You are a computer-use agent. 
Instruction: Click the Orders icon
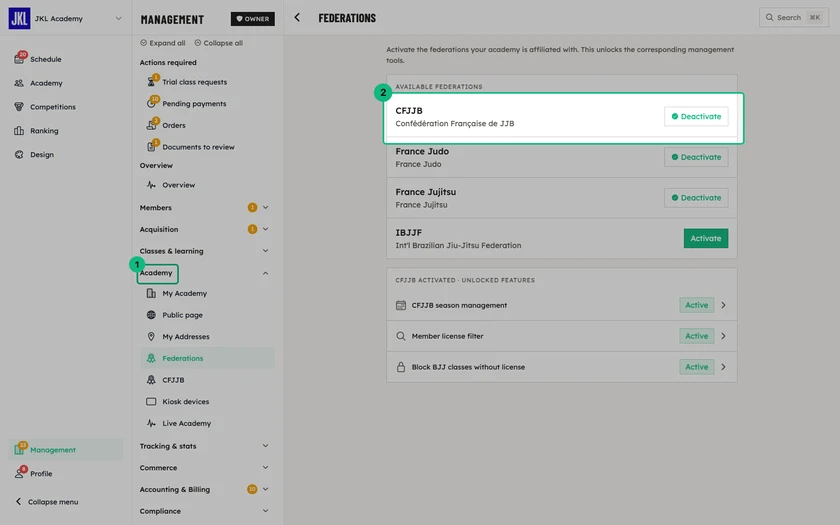click(151, 125)
